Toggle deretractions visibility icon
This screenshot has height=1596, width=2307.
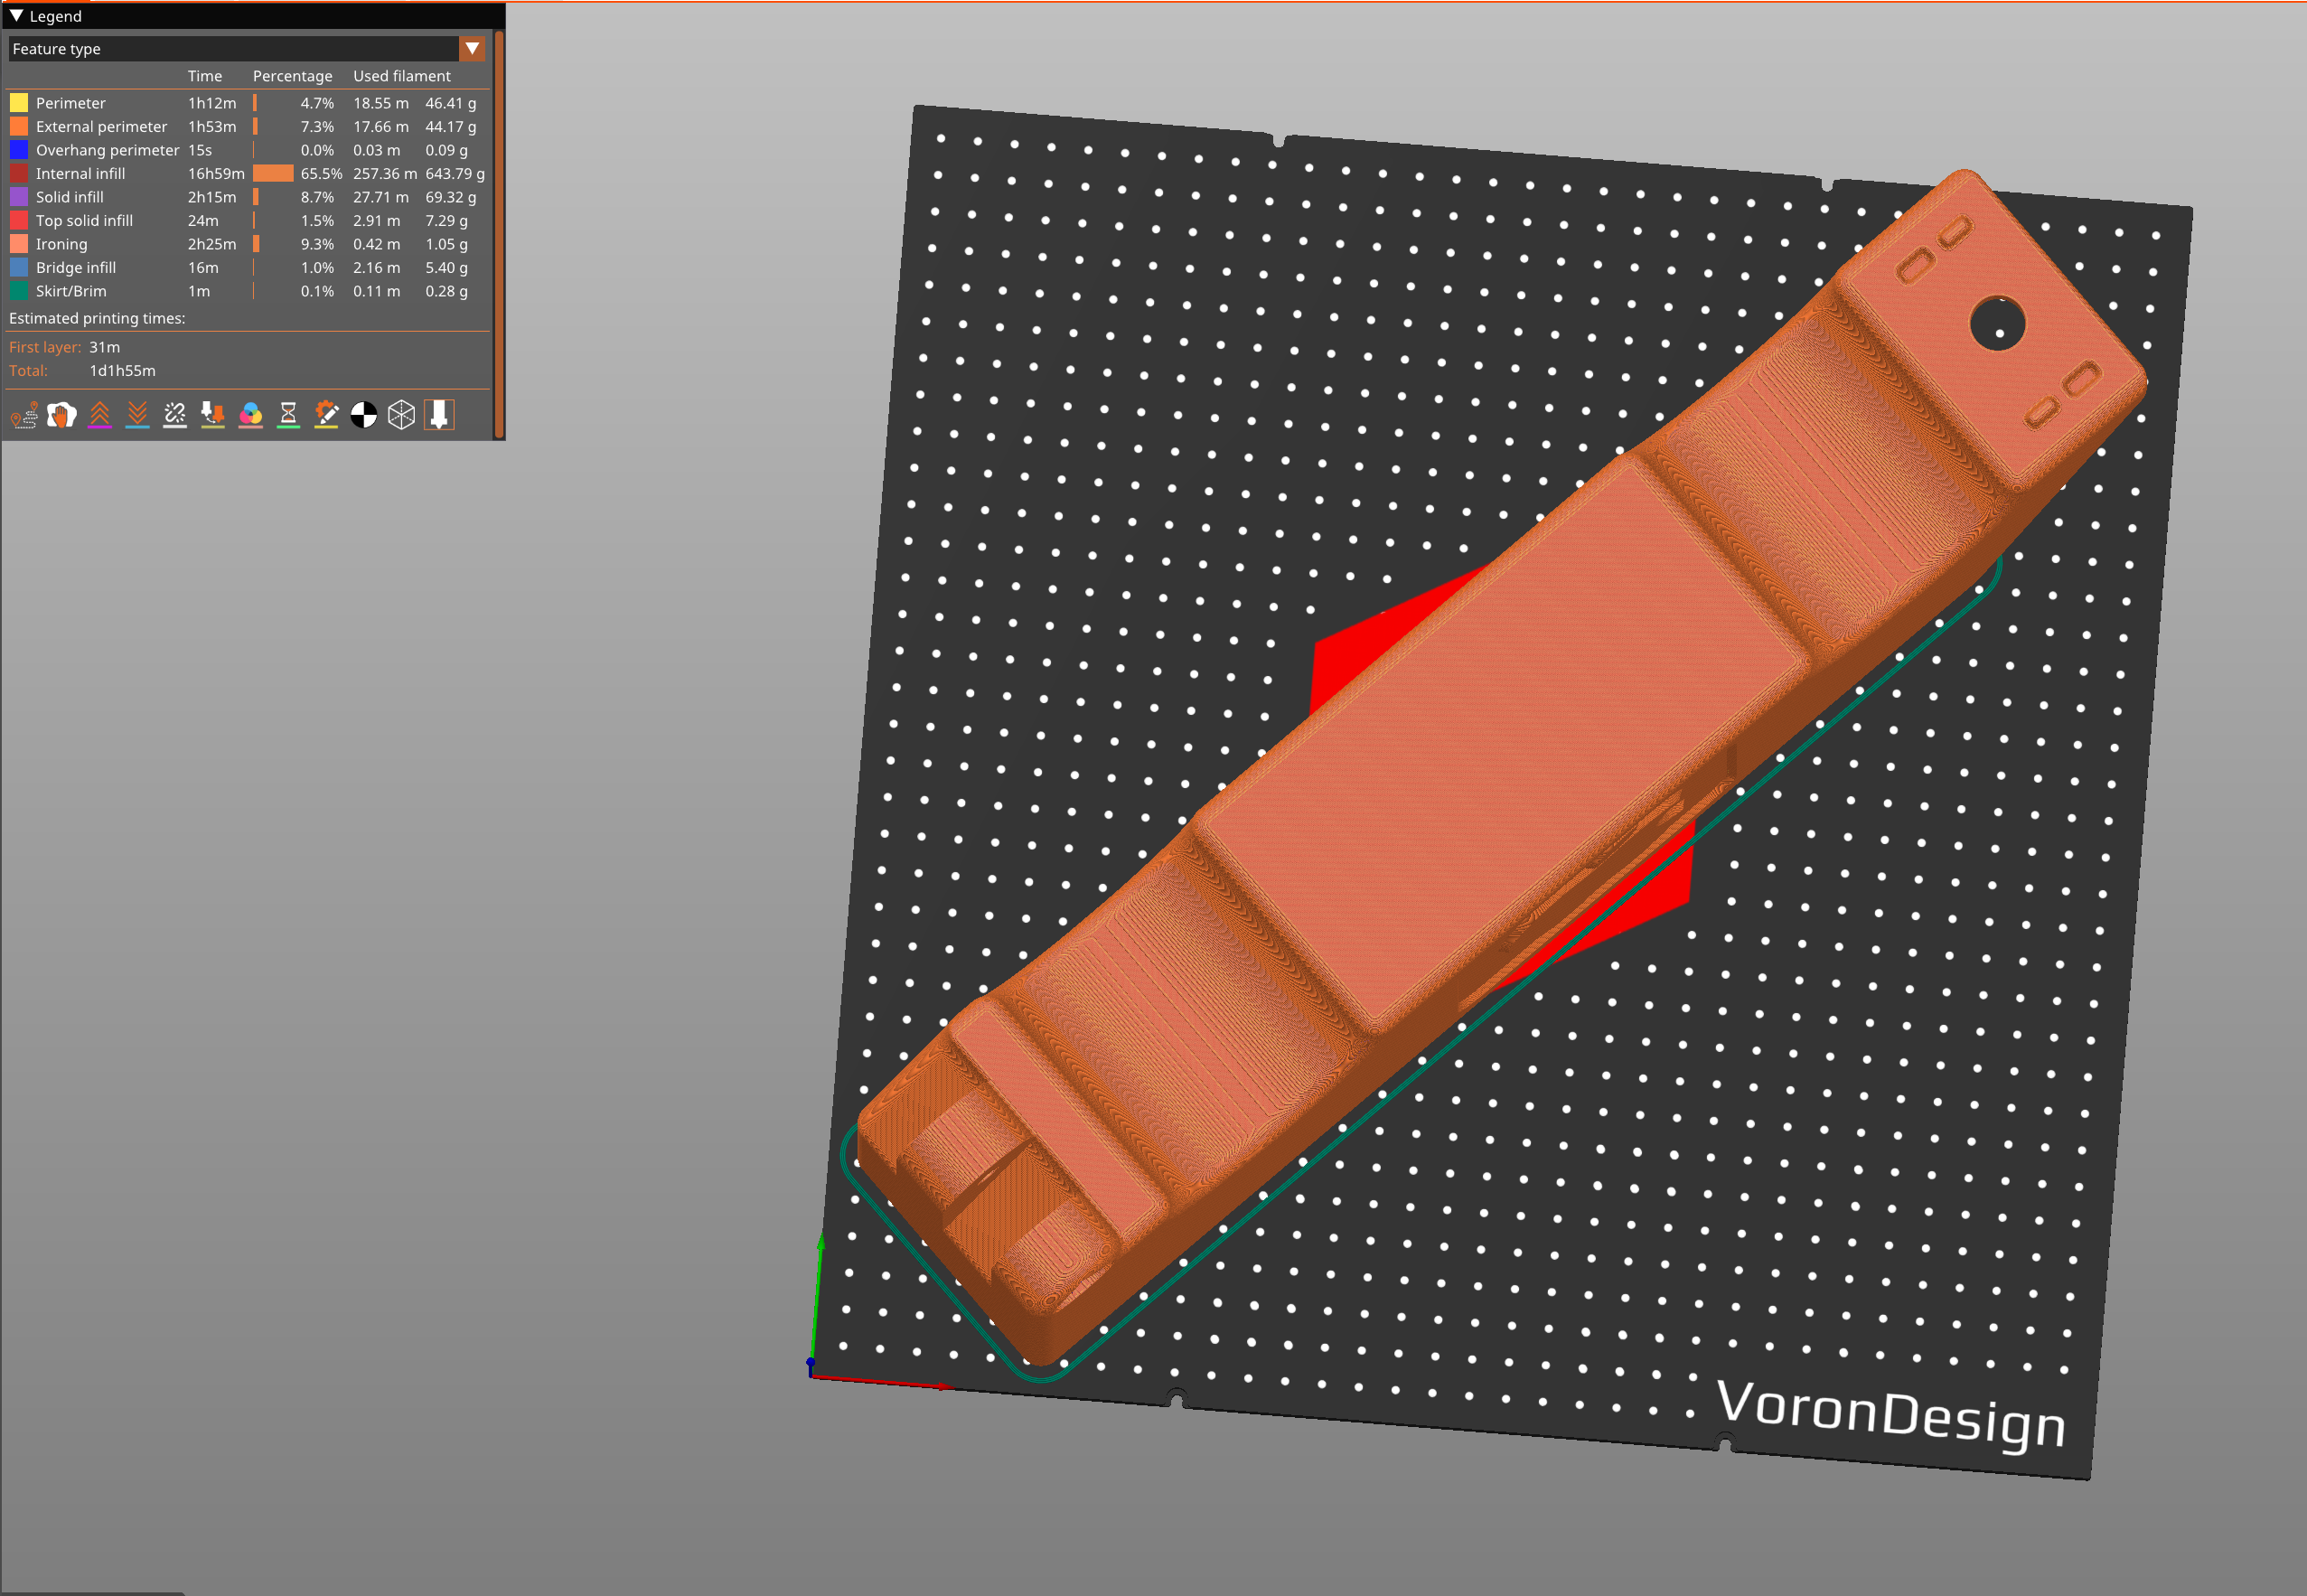pos(137,415)
